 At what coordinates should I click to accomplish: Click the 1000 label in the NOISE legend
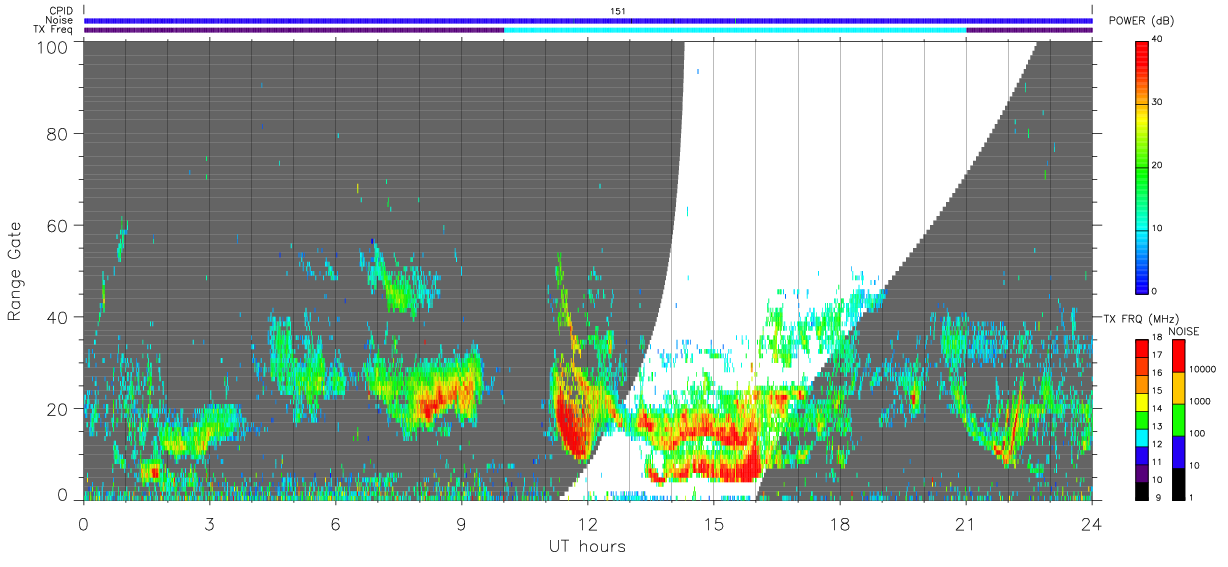click(x=1200, y=401)
